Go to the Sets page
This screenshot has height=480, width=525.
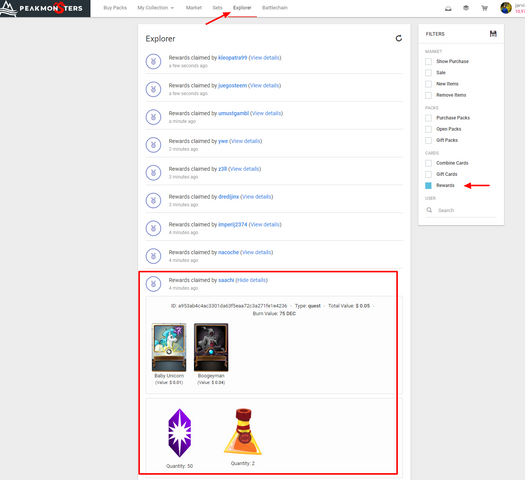pos(217,8)
